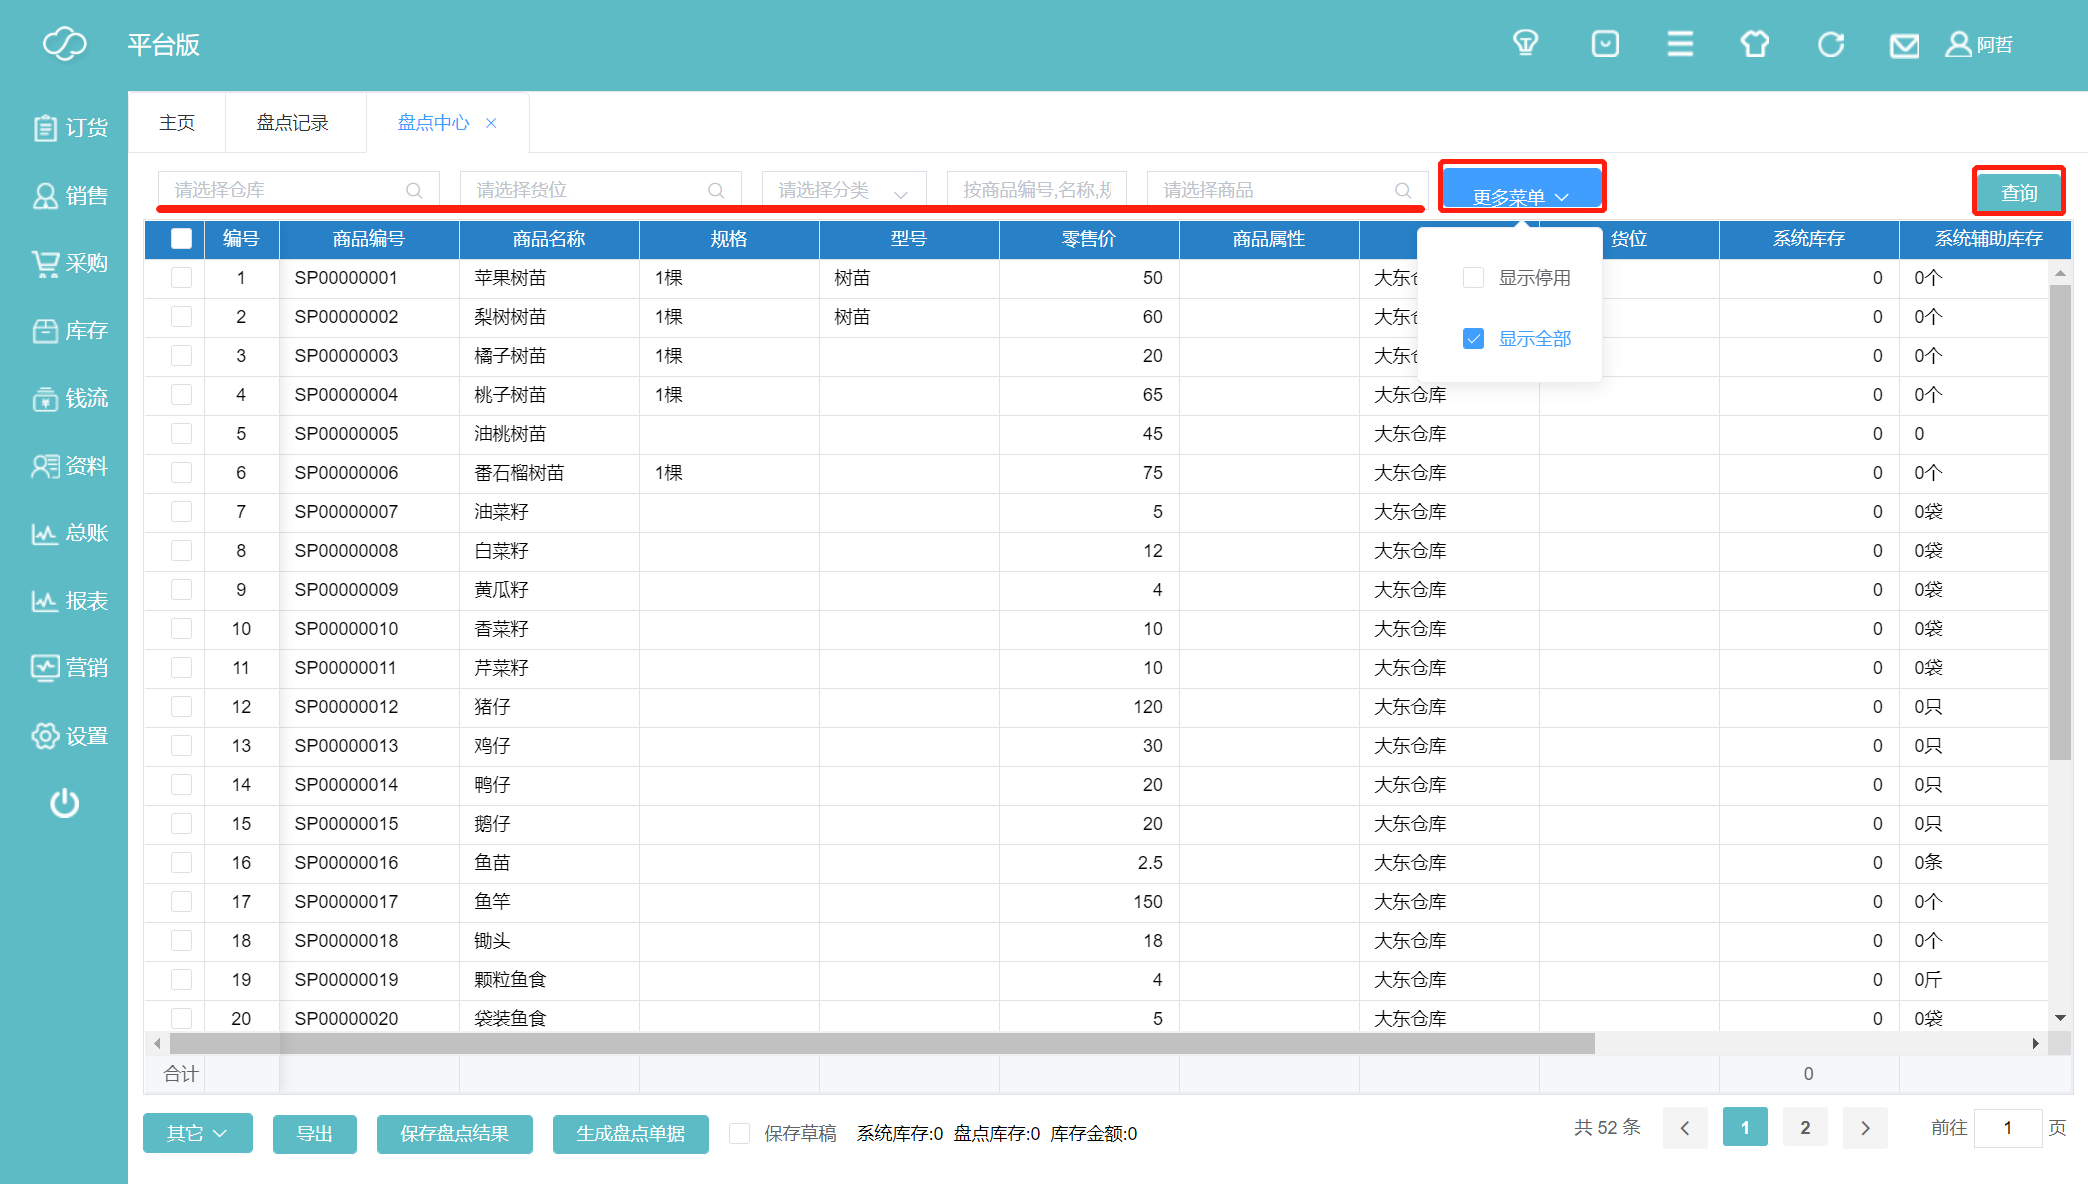
Task: Open 报表 reports in sidebar
Action: (70, 601)
